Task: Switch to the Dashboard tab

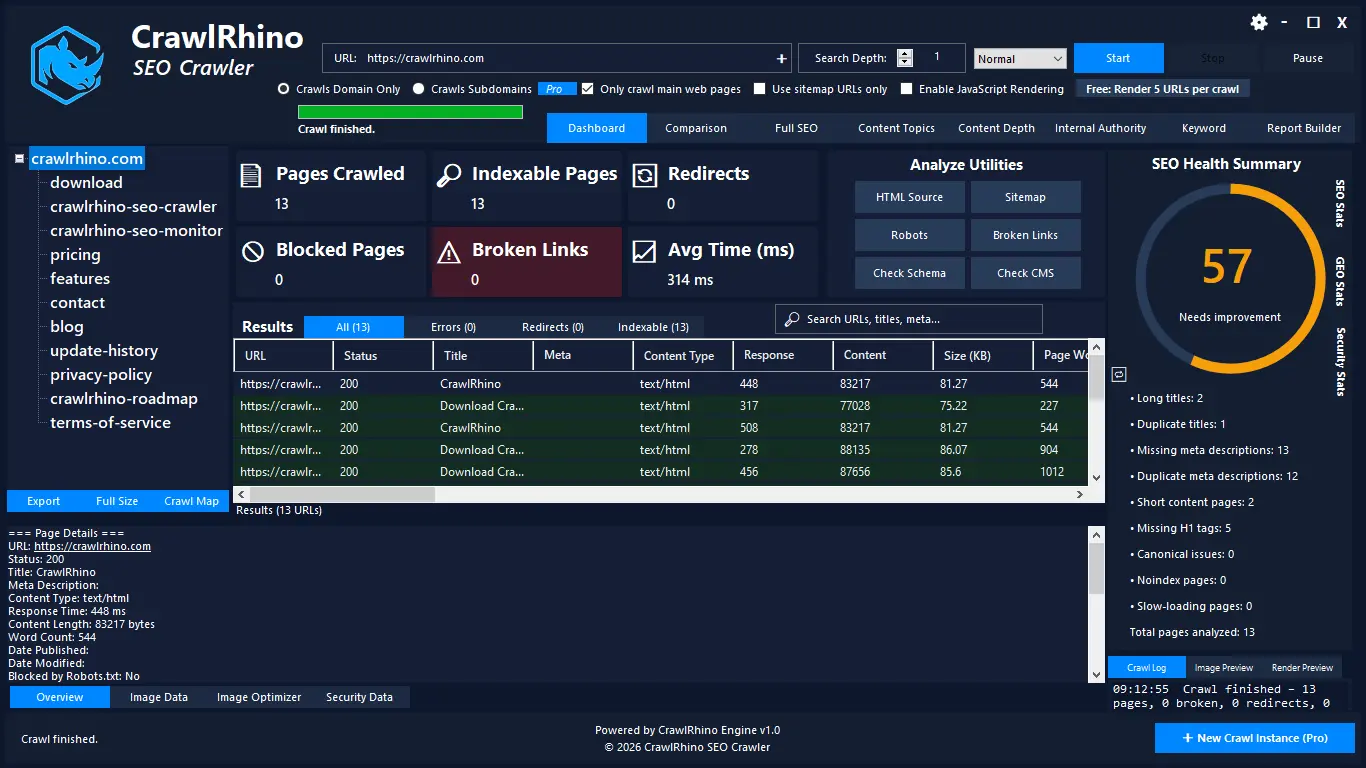Action: 597,128
